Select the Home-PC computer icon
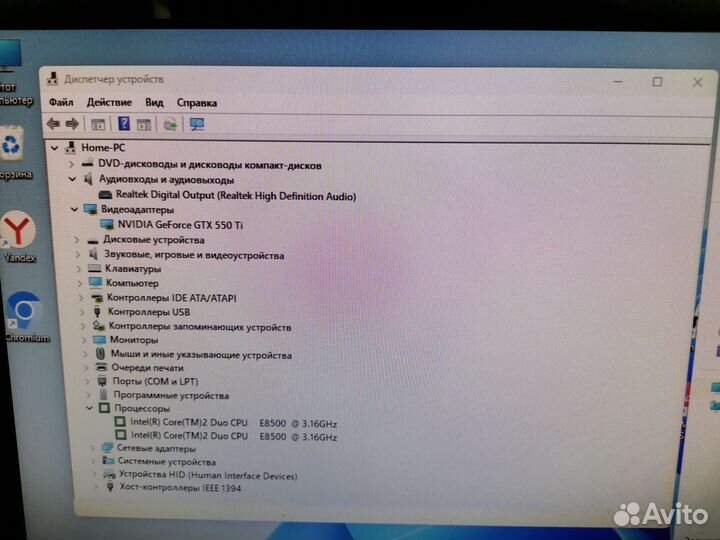Viewport: 720px width, 540px height. (70, 147)
